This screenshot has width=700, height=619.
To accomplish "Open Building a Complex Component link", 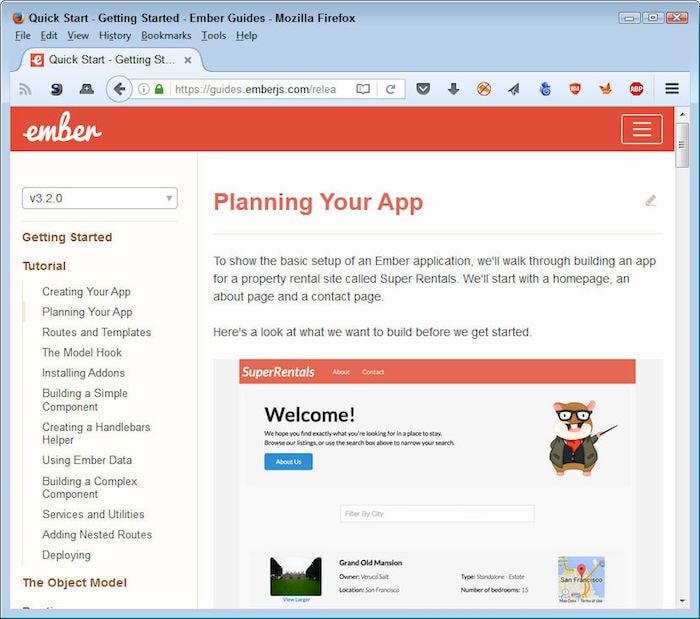I will (x=89, y=487).
